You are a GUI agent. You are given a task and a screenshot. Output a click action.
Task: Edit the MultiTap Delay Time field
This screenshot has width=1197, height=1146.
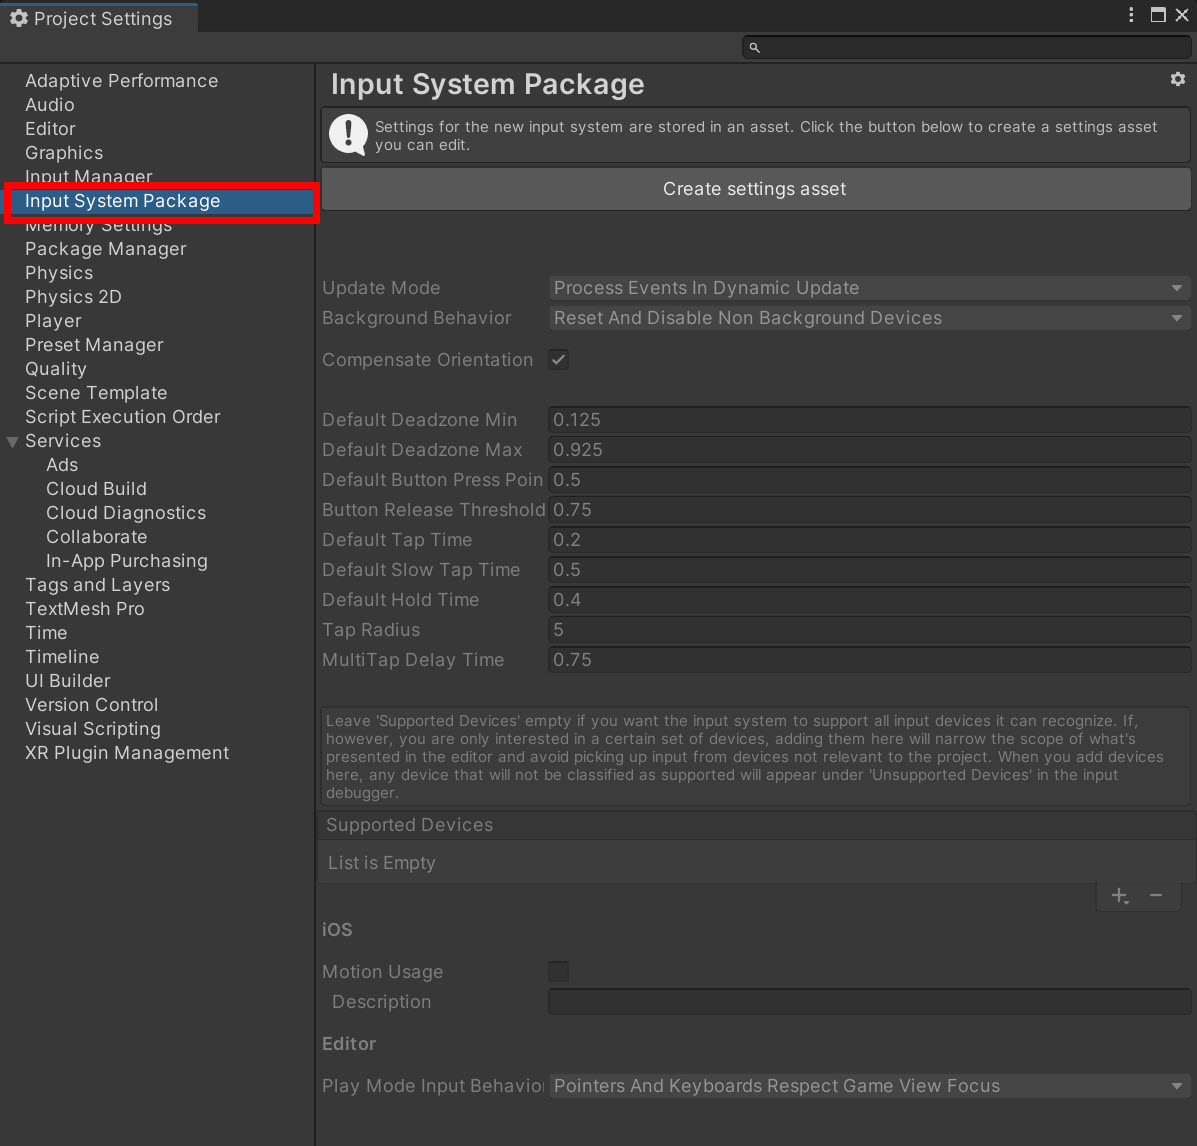[869, 660]
